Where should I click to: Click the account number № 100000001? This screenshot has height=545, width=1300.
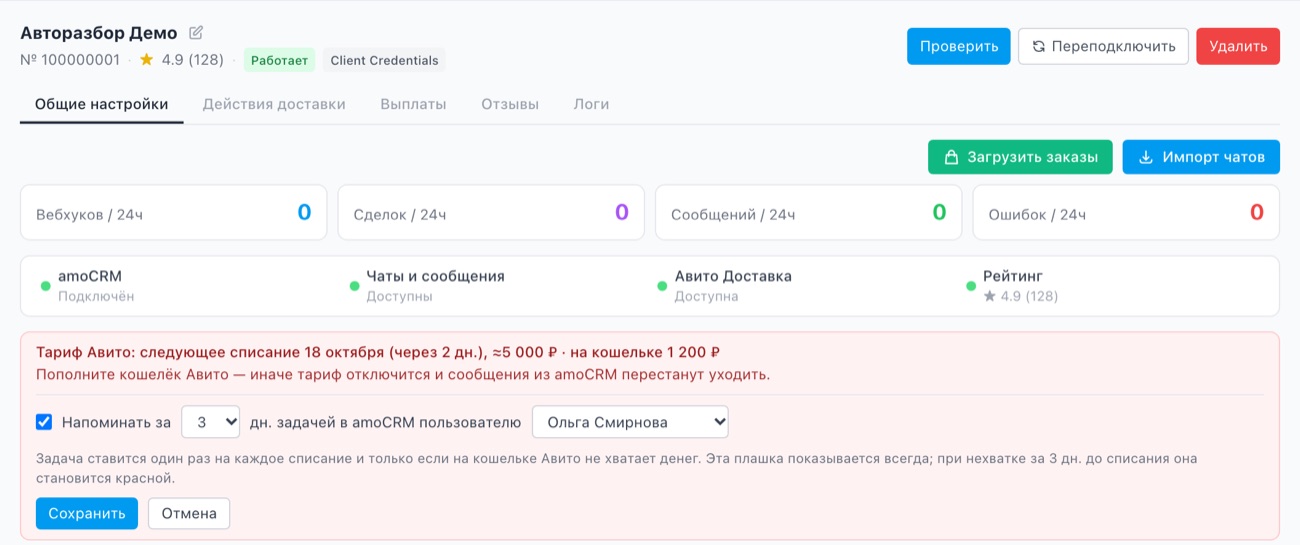[x=70, y=60]
